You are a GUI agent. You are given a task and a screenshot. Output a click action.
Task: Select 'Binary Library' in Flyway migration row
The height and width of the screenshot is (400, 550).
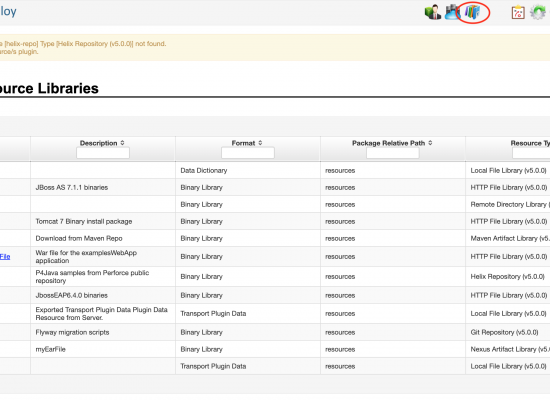[x=202, y=332]
